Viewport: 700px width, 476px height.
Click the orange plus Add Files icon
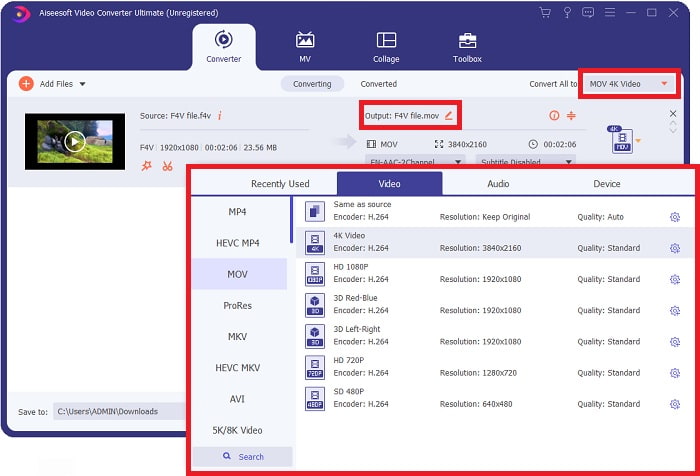pyautogui.click(x=26, y=84)
